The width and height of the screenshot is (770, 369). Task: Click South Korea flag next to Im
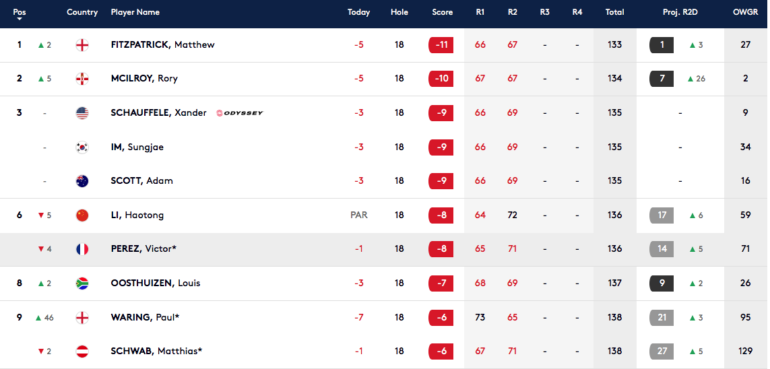(x=82, y=147)
